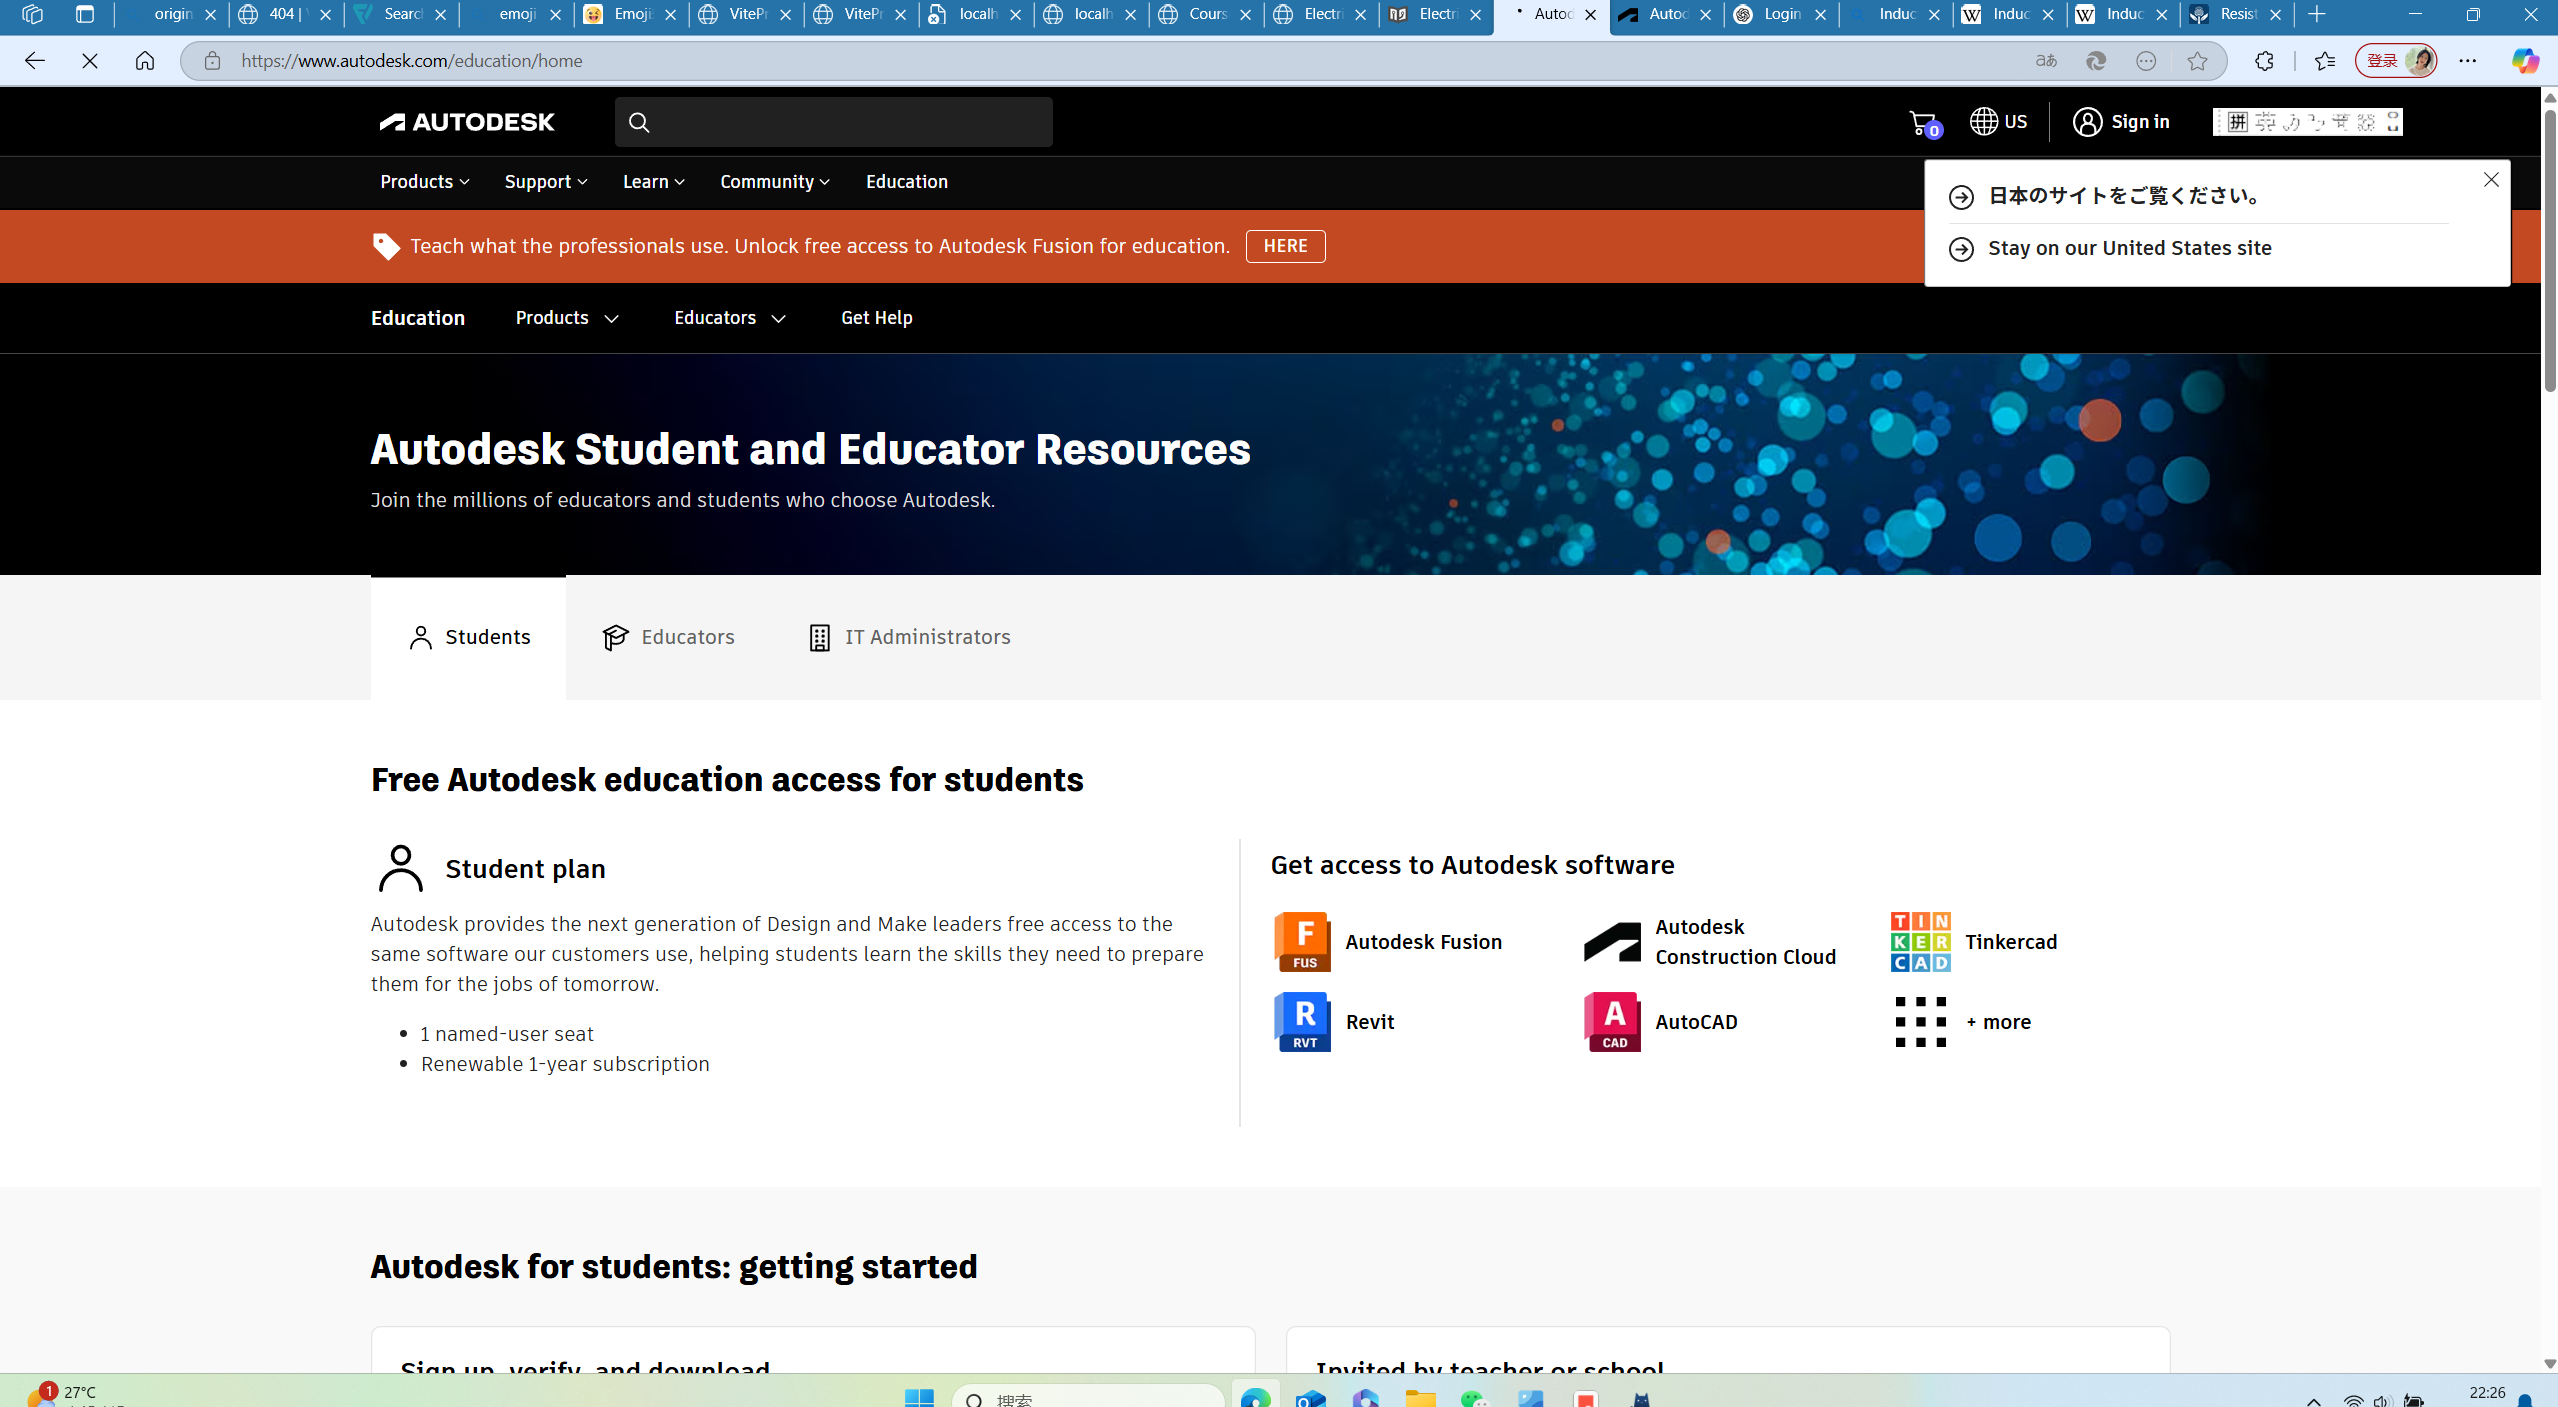The height and width of the screenshot is (1407, 2558).
Task: Go back with browser back arrow
Action: tap(35, 61)
